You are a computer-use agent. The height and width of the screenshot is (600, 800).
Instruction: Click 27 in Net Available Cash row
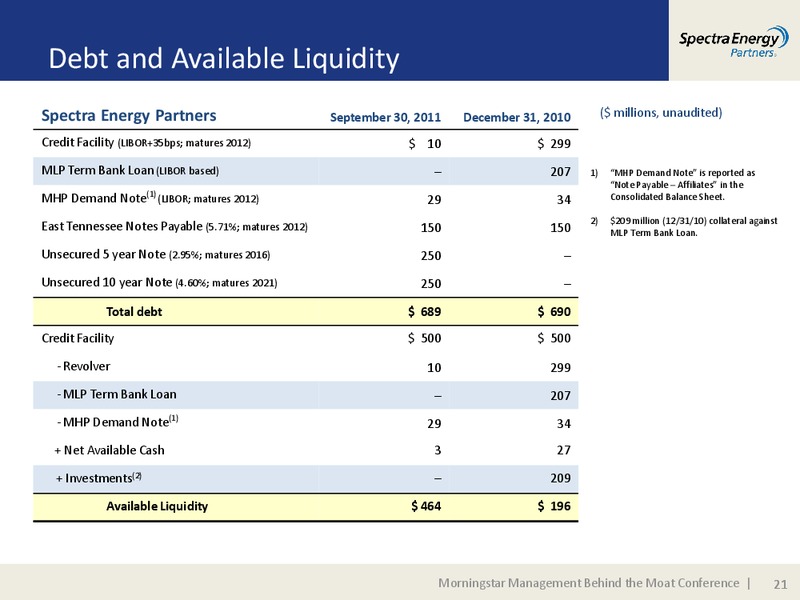click(563, 451)
